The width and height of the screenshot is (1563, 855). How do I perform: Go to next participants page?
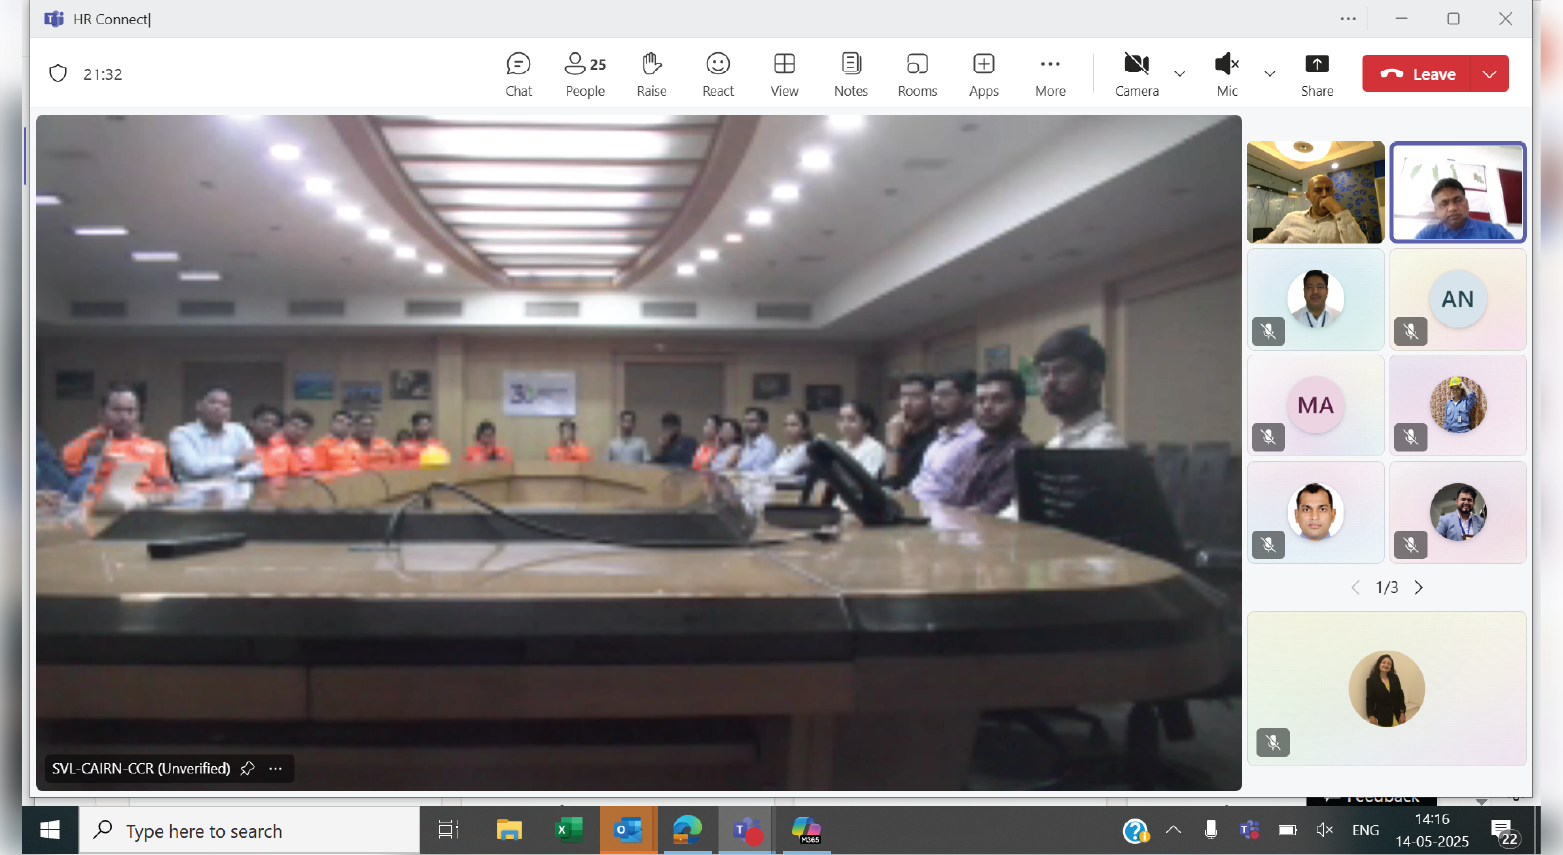point(1418,587)
